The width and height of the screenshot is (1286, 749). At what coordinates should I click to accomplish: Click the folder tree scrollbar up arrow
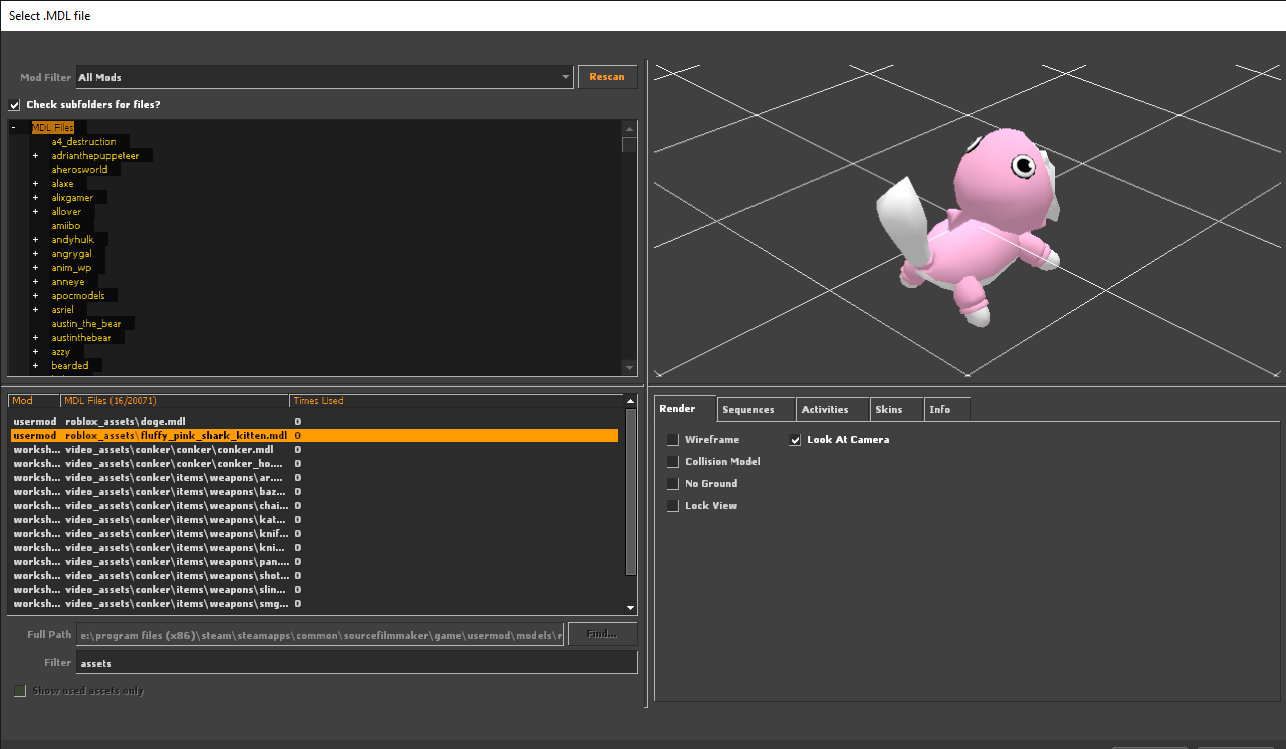pos(629,128)
